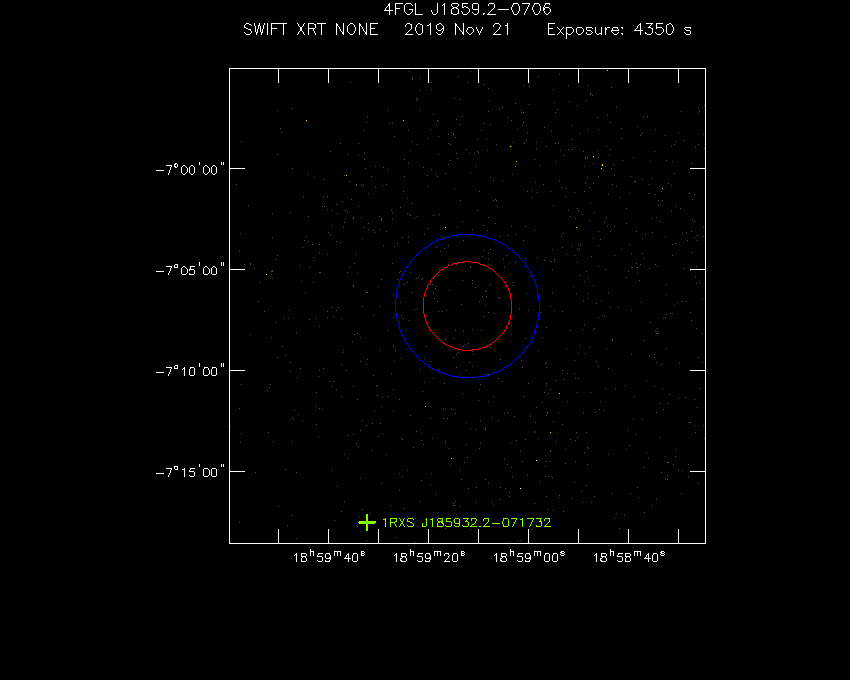Click the -7°05'00" declination label
Image resolution: width=850 pixels, height=680 pixels.
tap(190, 270)
